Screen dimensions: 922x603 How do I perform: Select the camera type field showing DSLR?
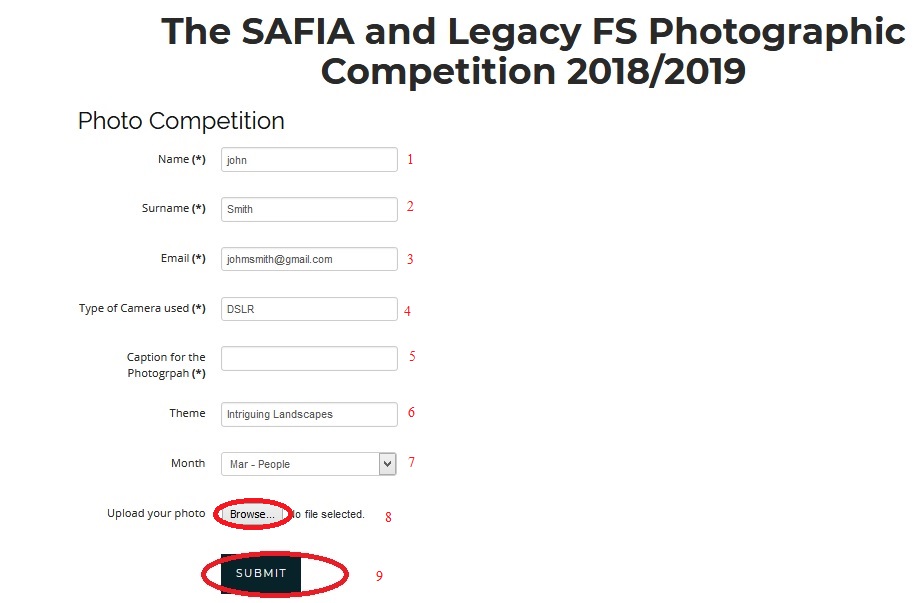[309, 309]
